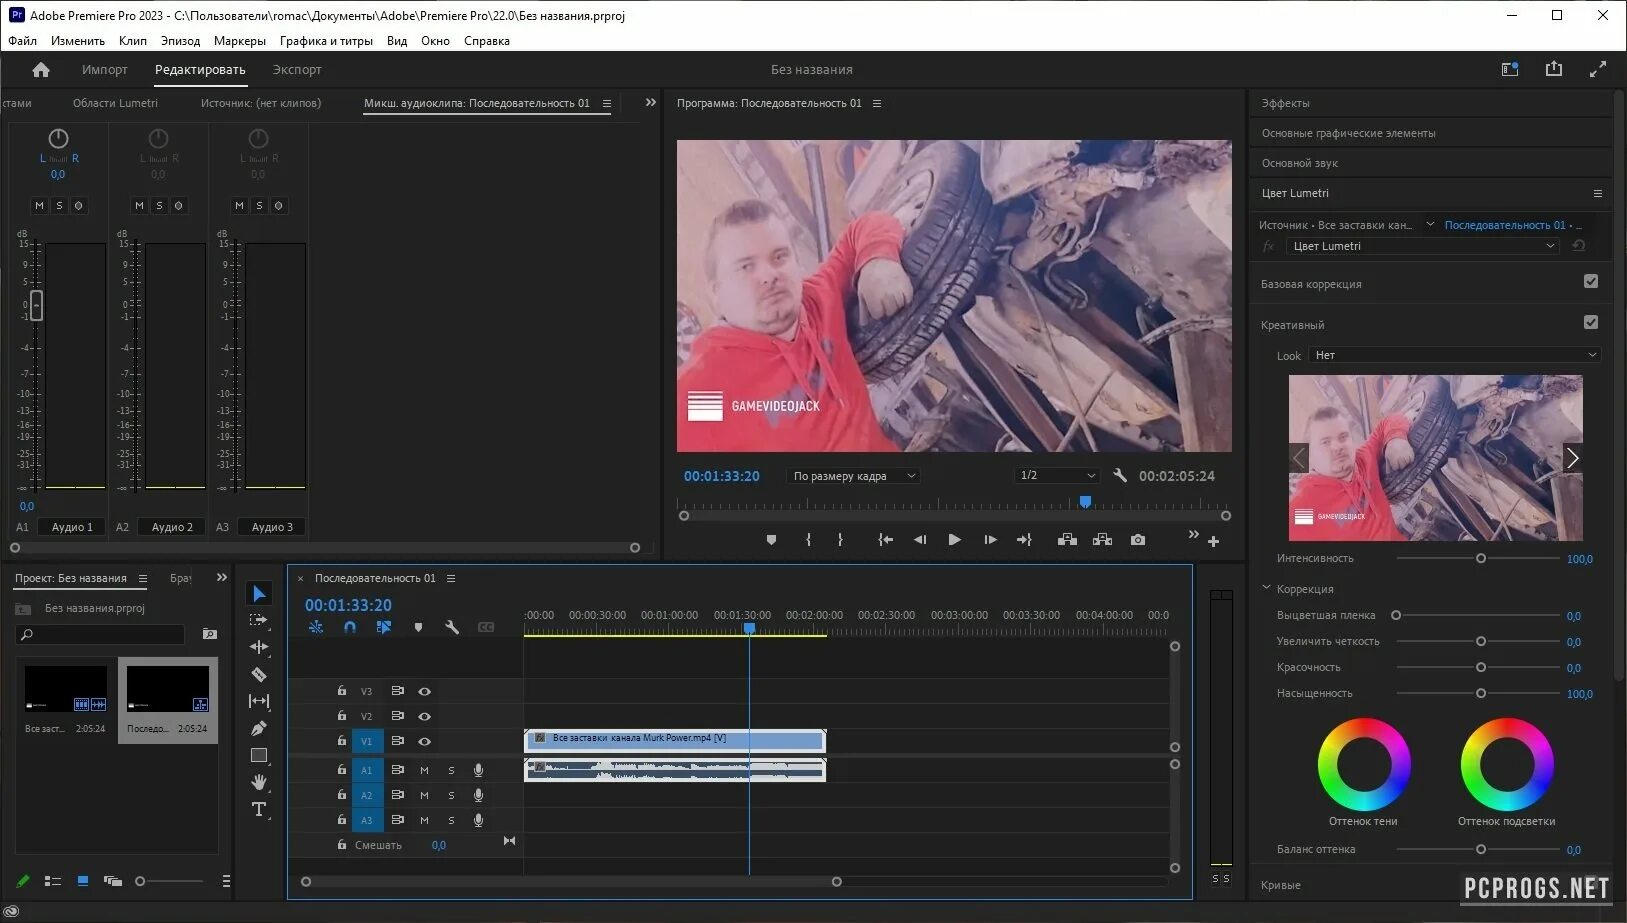Image resolution: width=1627 pixels, height=923 pixels.
Task: Add marker in timeline header
Action: (418, 627)
